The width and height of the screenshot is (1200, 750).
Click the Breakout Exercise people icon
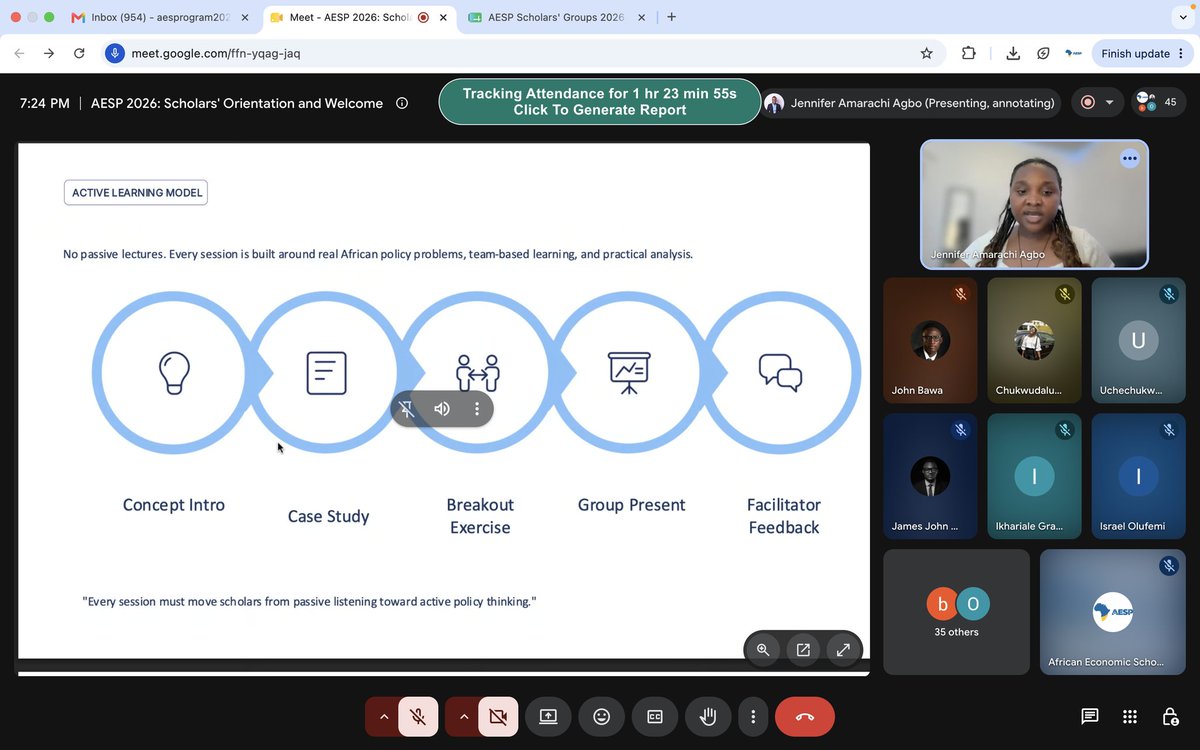tap(478, 372)
